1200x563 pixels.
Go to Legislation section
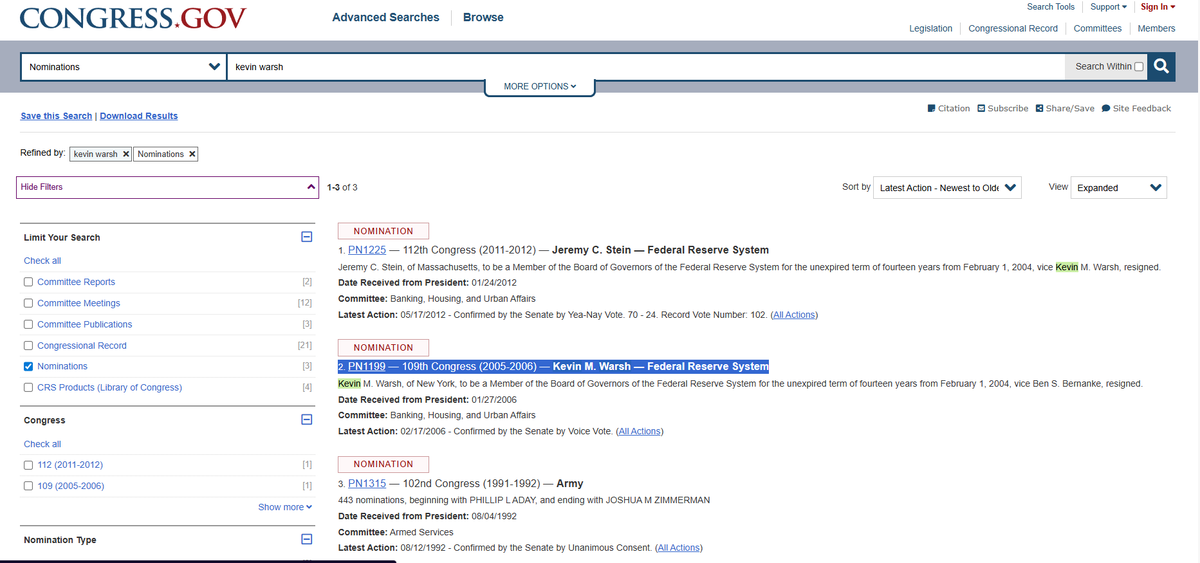(931, 28)
